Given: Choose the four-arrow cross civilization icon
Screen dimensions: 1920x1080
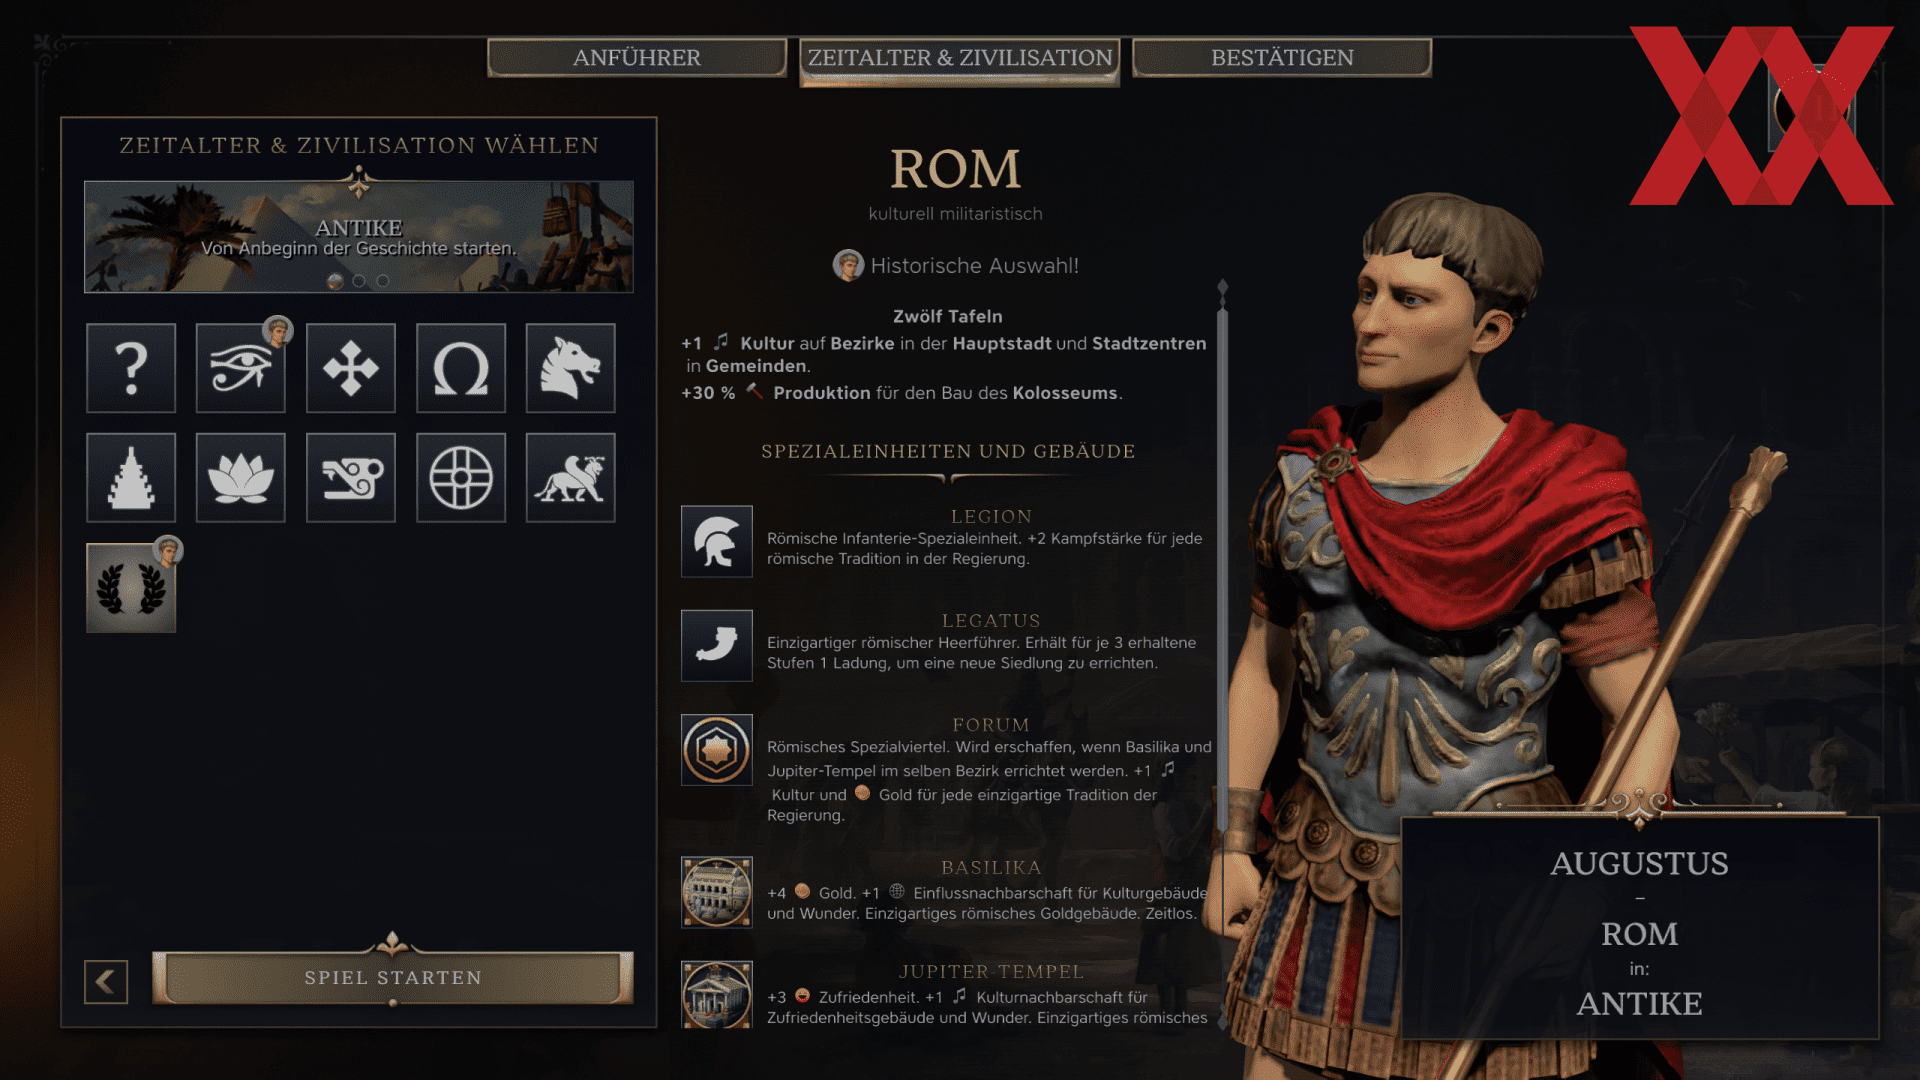Looking at the screenshot, I should coord(351,368).
